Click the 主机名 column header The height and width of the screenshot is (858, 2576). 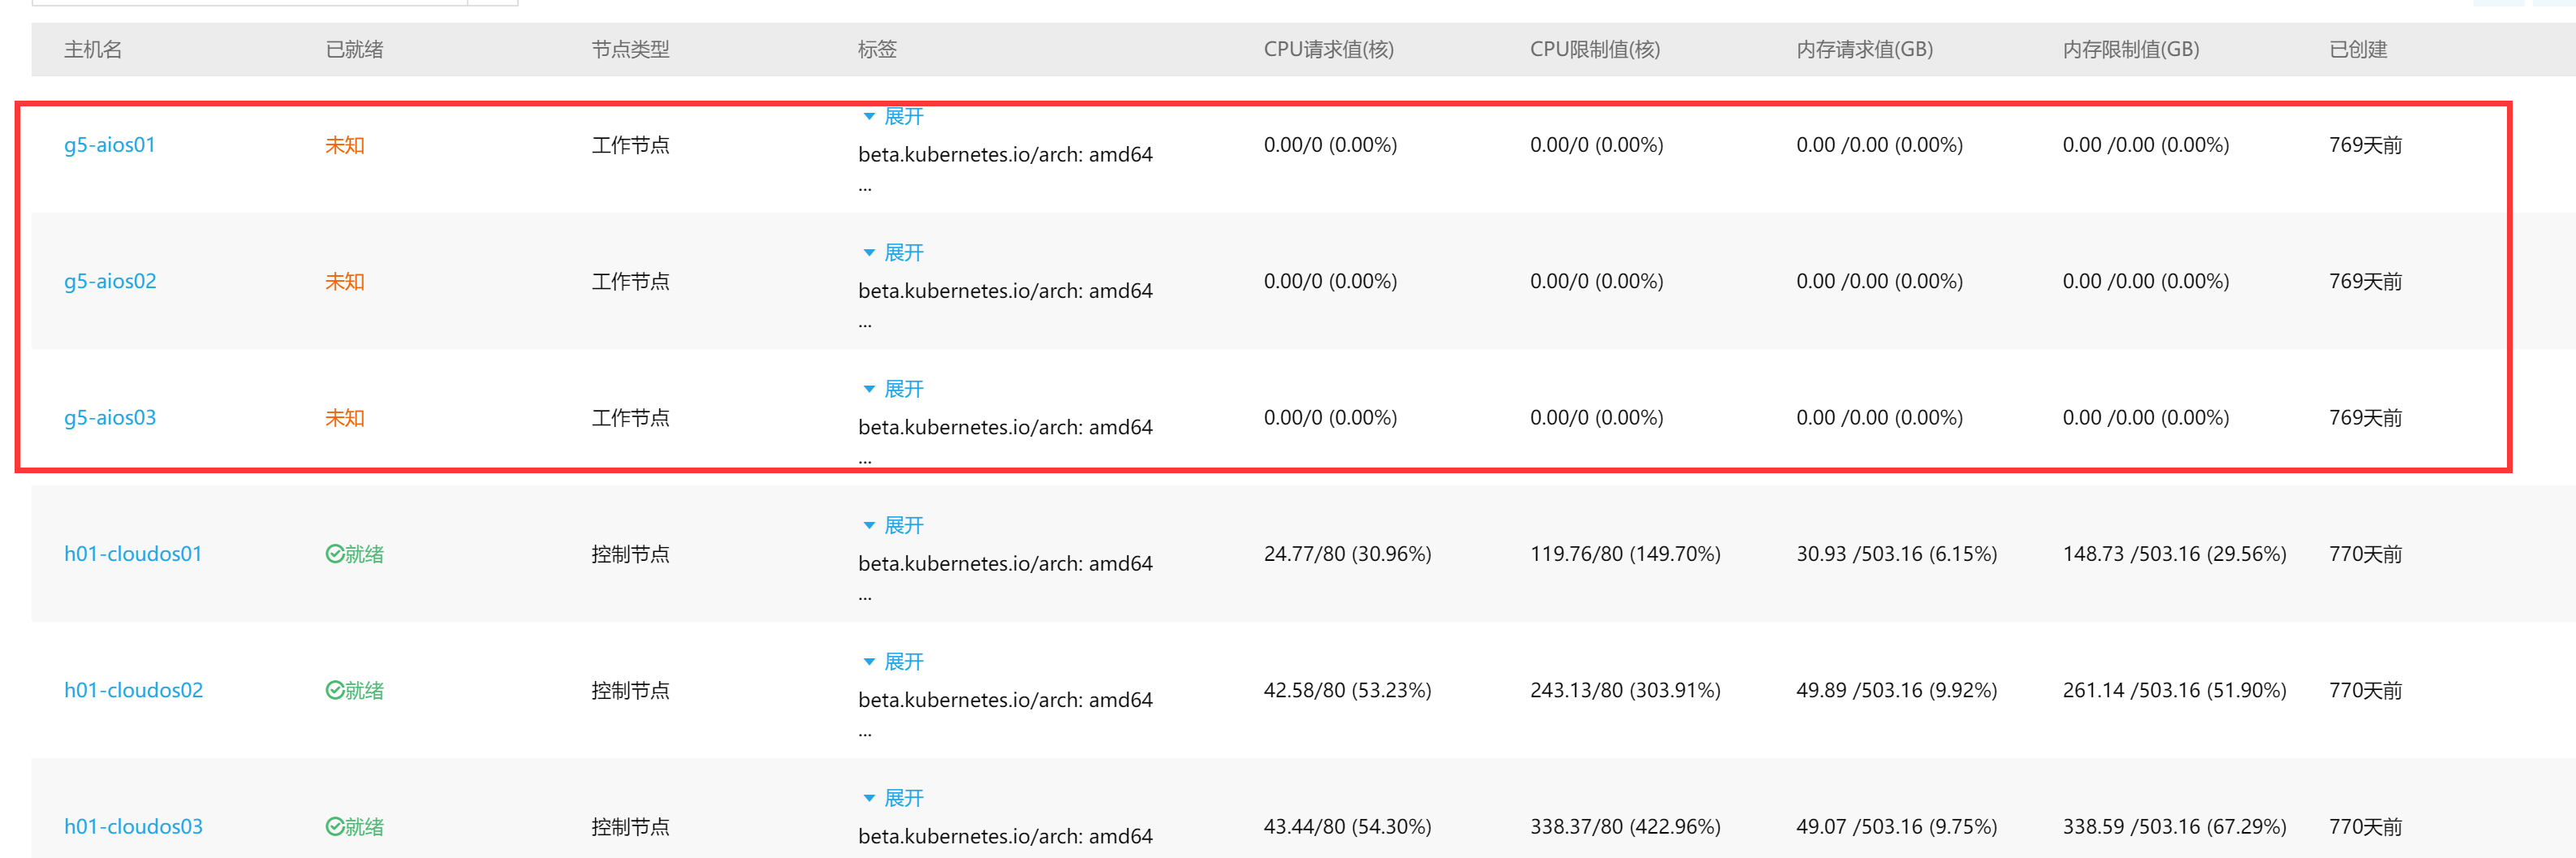(93, 50)
